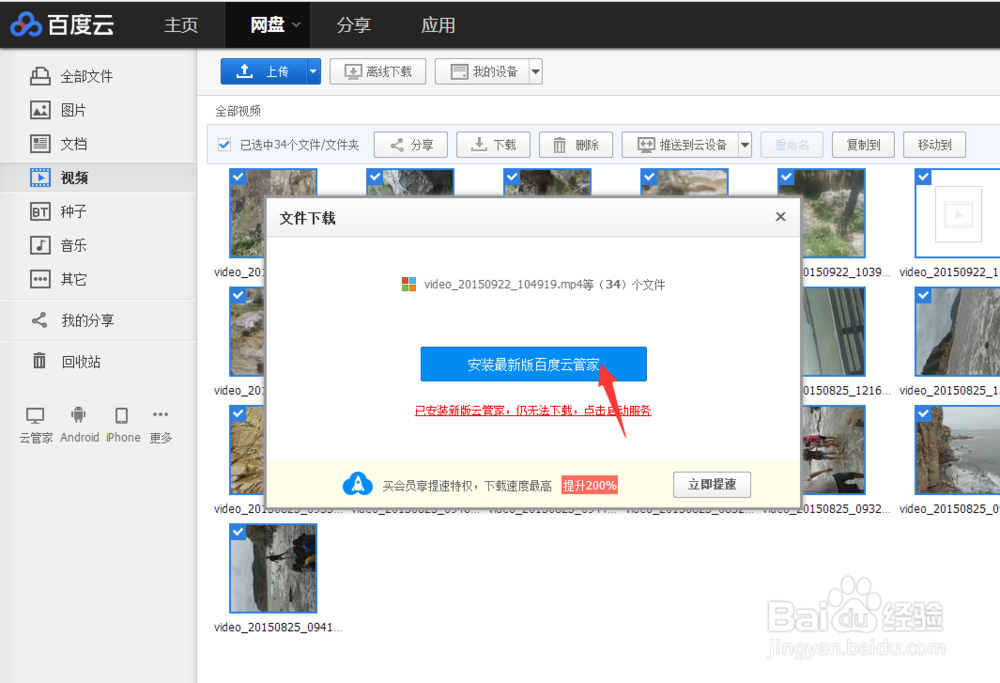Click the 重命名 rename button
Image resolution: width=1000 pixels, height=683 pixels.
(792, 145)
